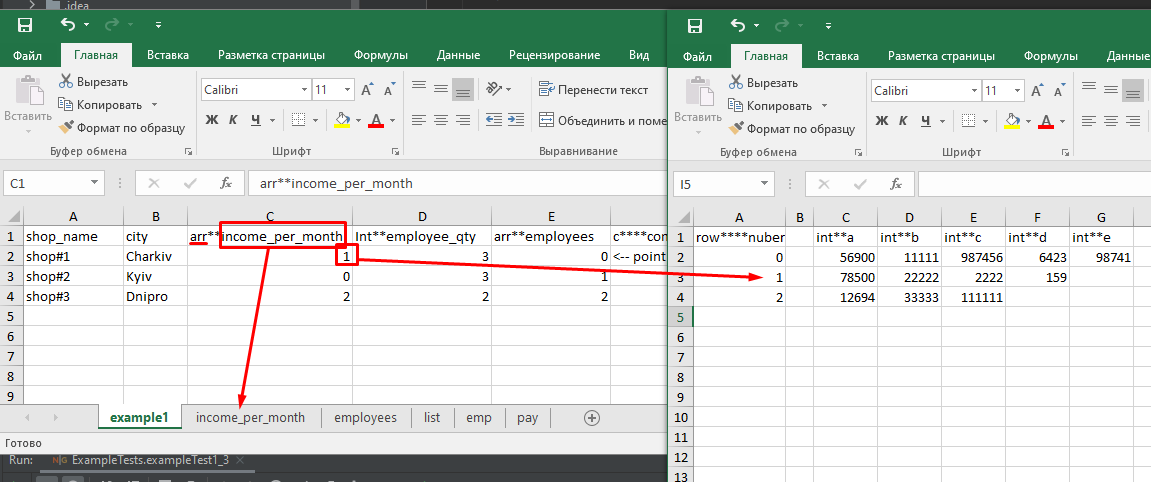The width and height of the screenshot is (1151, 482).
Task: Toggle Underline (Ч) in right window
Action: click(926, 120)
